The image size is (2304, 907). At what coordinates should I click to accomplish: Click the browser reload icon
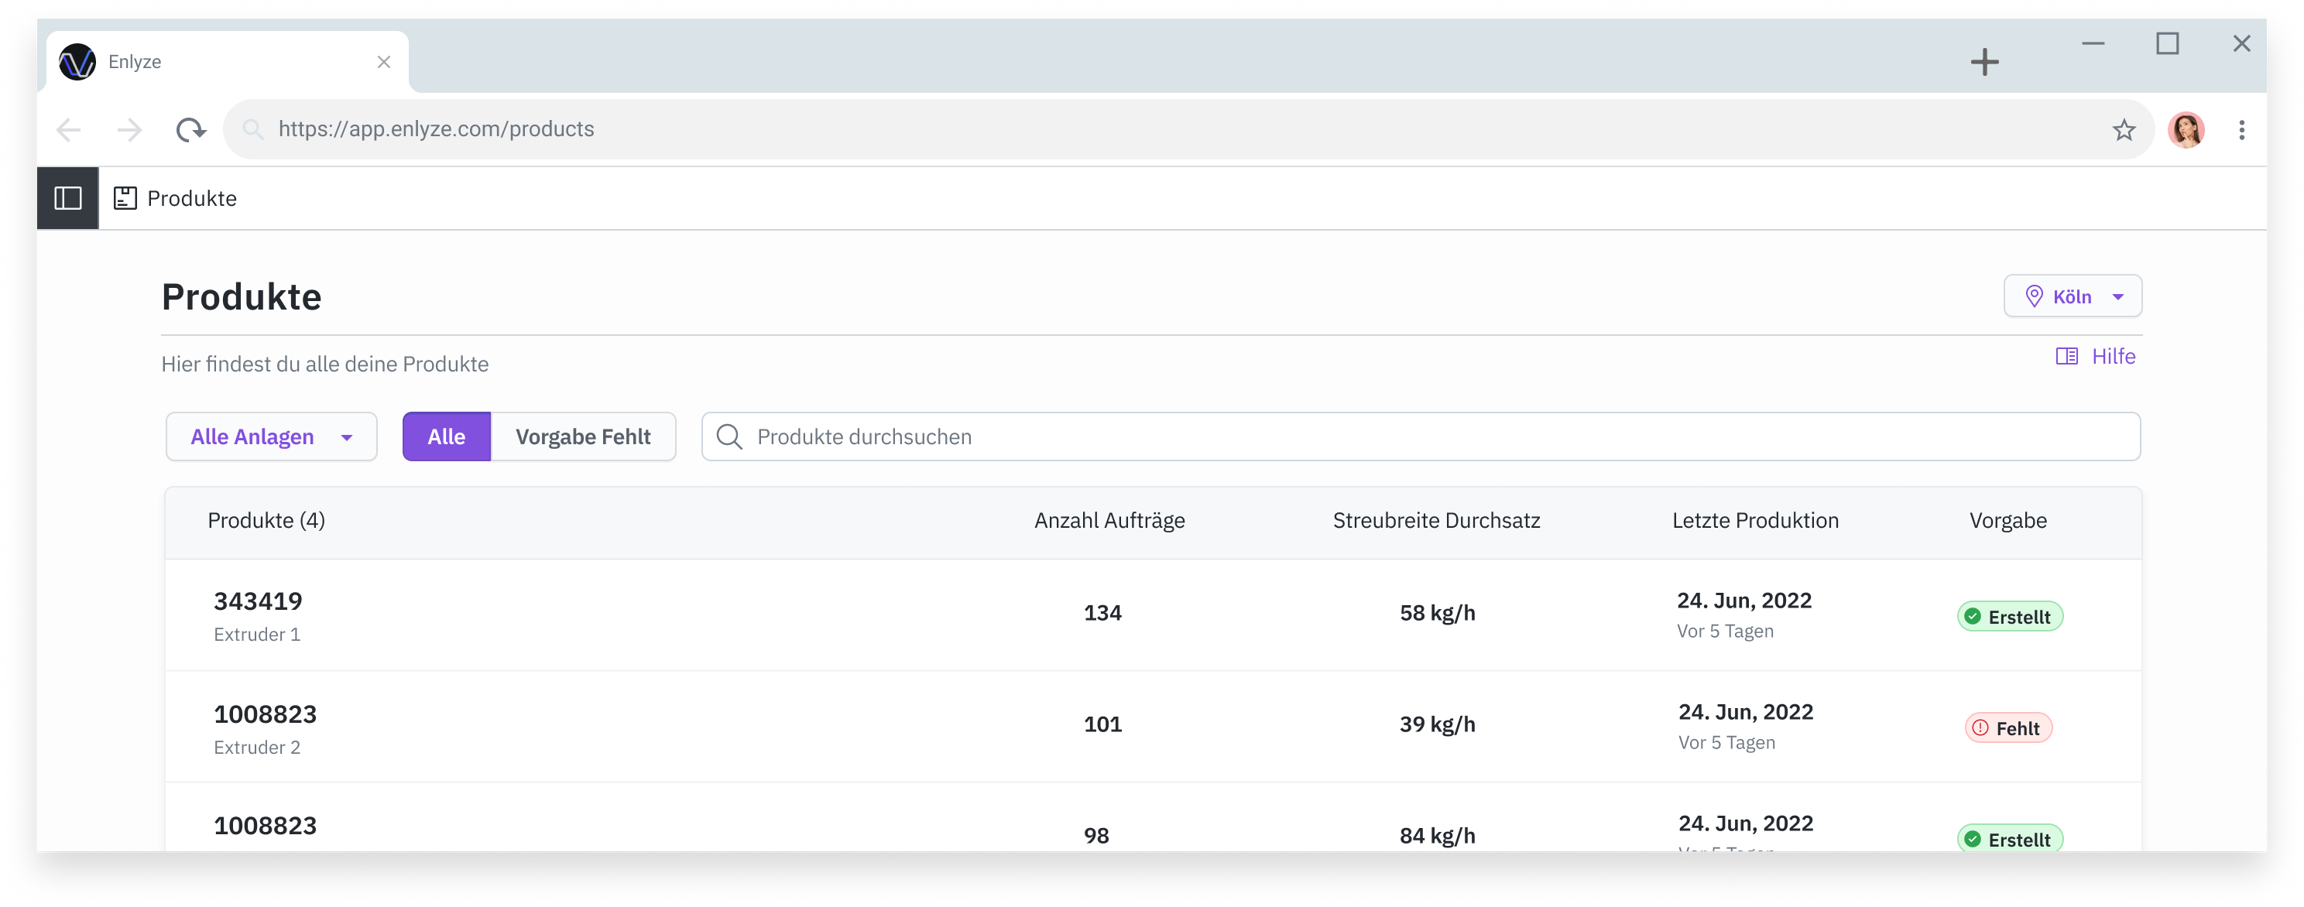(x=190, y=130)
